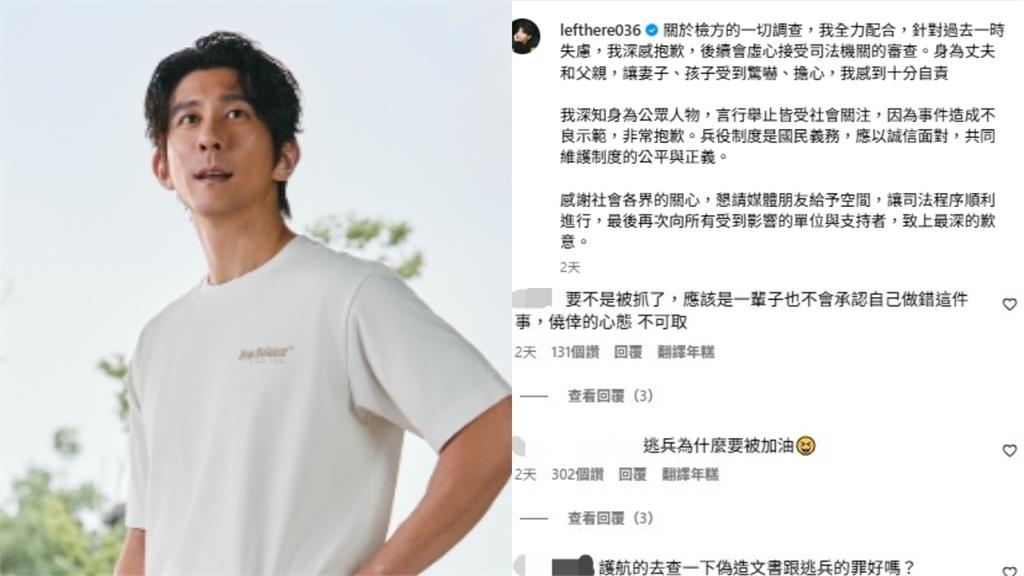Open the lefthere036 username link

(x=600, y=30)
